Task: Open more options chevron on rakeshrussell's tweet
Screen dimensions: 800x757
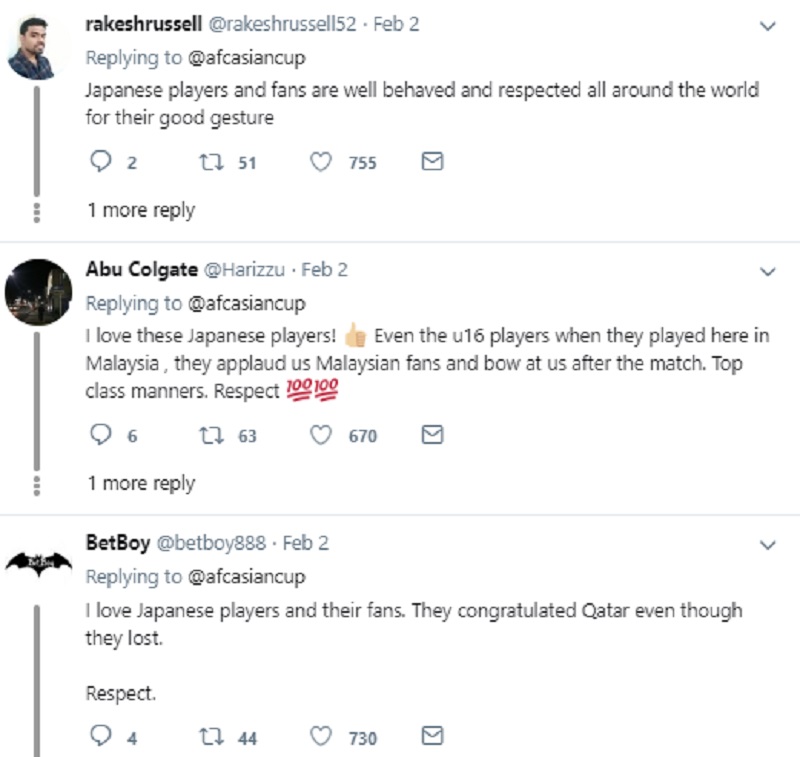Action: (767, 26)
